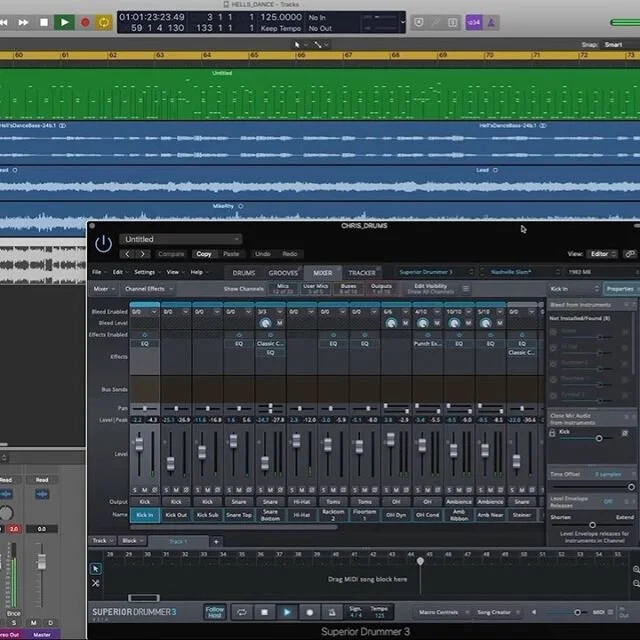This screenshot has height=640, width=640.
Task: Select the Hi-Hat channel name
Action: click(x=302, y=515)
